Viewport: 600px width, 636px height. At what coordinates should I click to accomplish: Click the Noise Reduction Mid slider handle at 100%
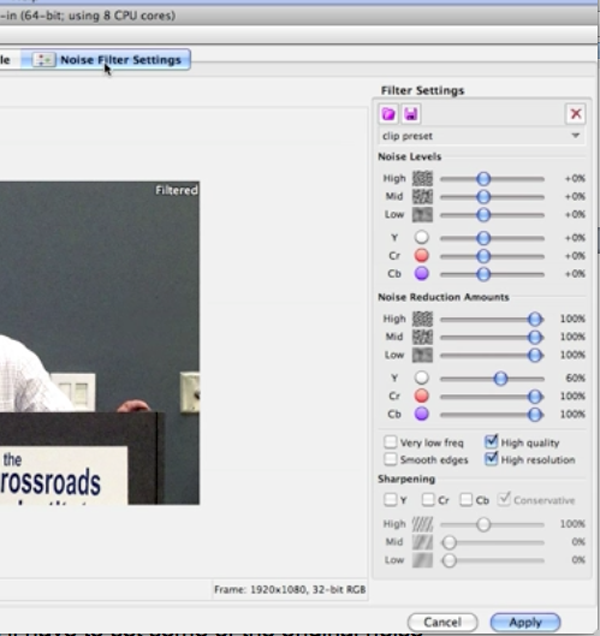[535, 337]
